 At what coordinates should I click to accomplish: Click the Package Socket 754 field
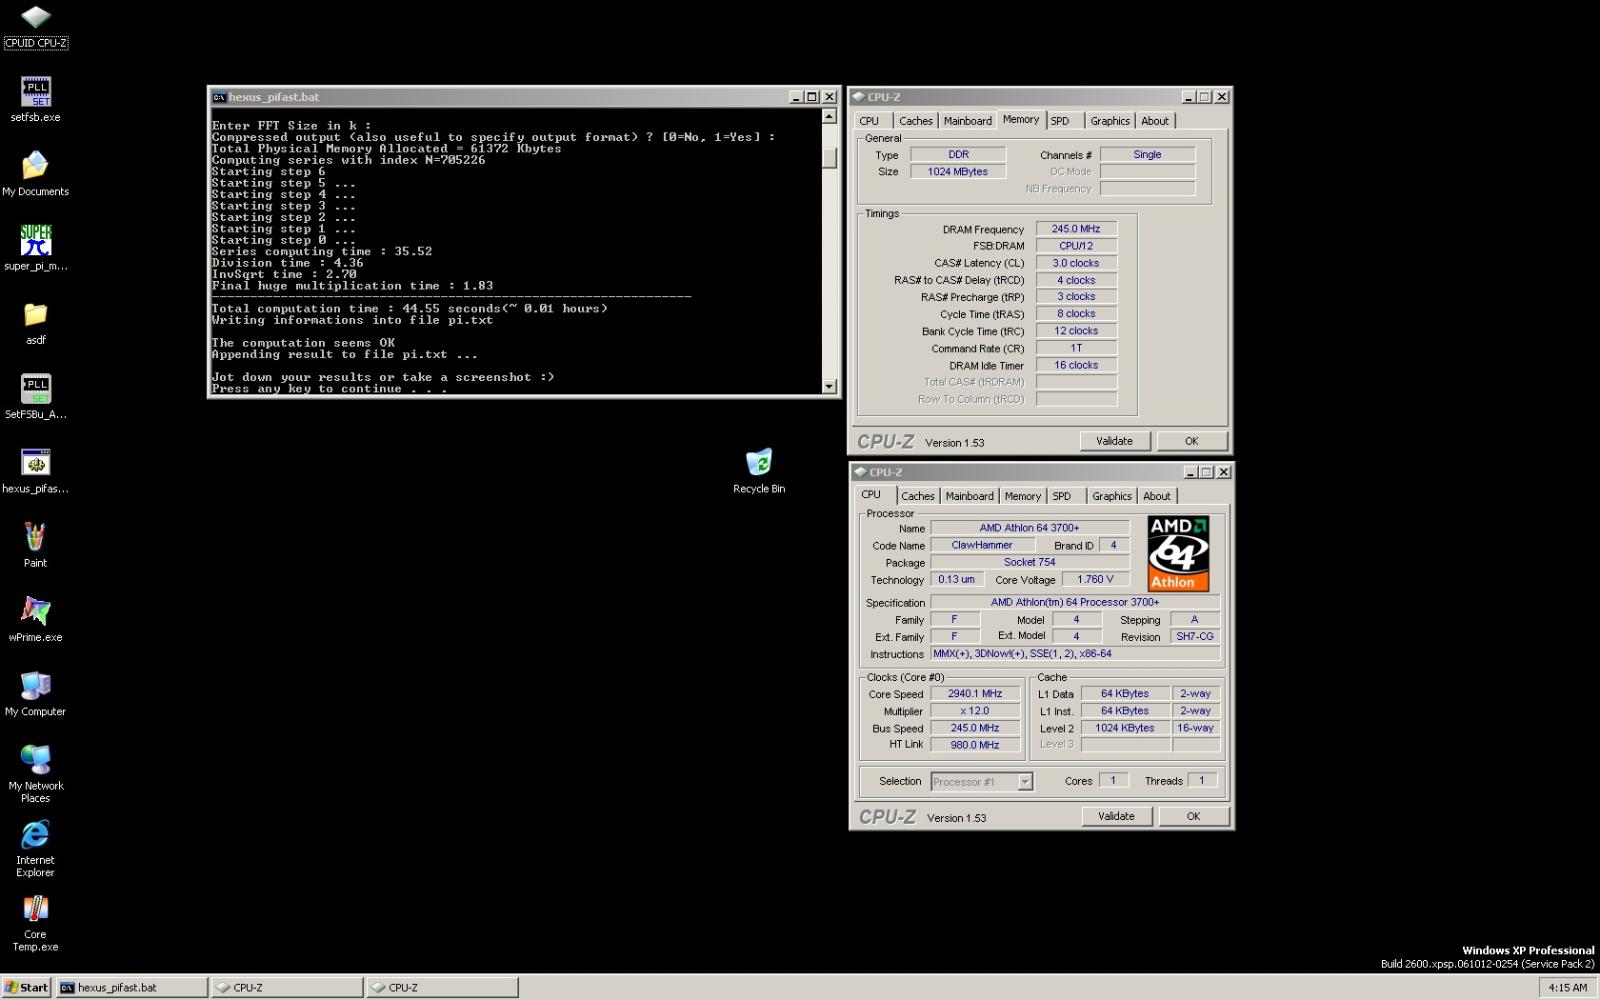coord(1030,562)
